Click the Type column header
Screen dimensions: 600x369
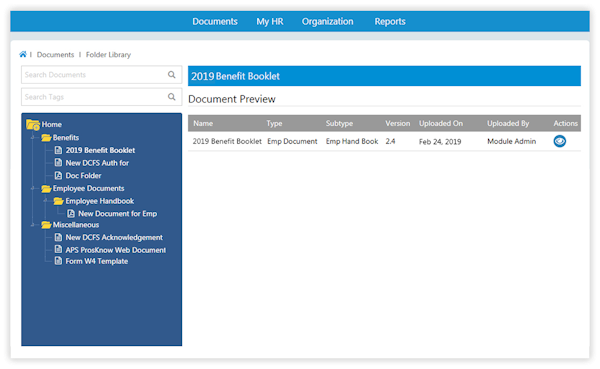(x=274, y=123)
